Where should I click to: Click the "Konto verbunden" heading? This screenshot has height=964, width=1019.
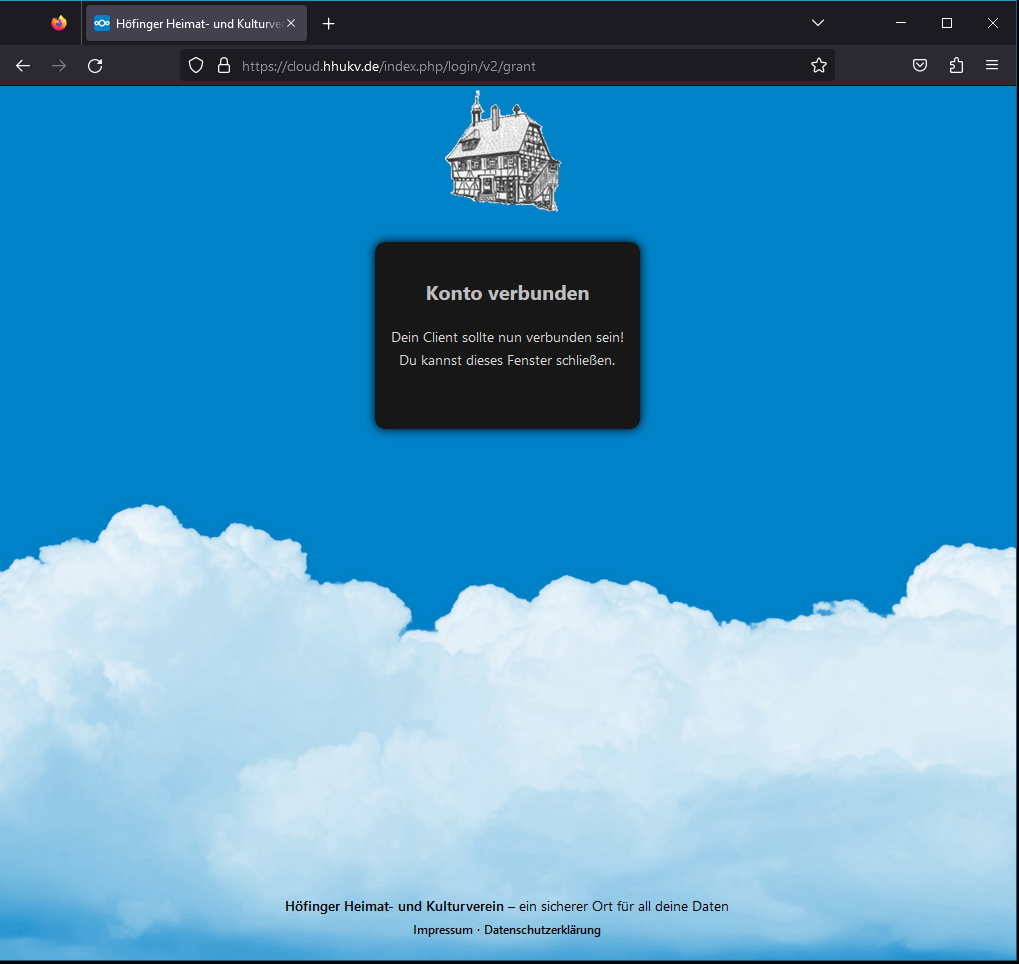coord(507,293)
